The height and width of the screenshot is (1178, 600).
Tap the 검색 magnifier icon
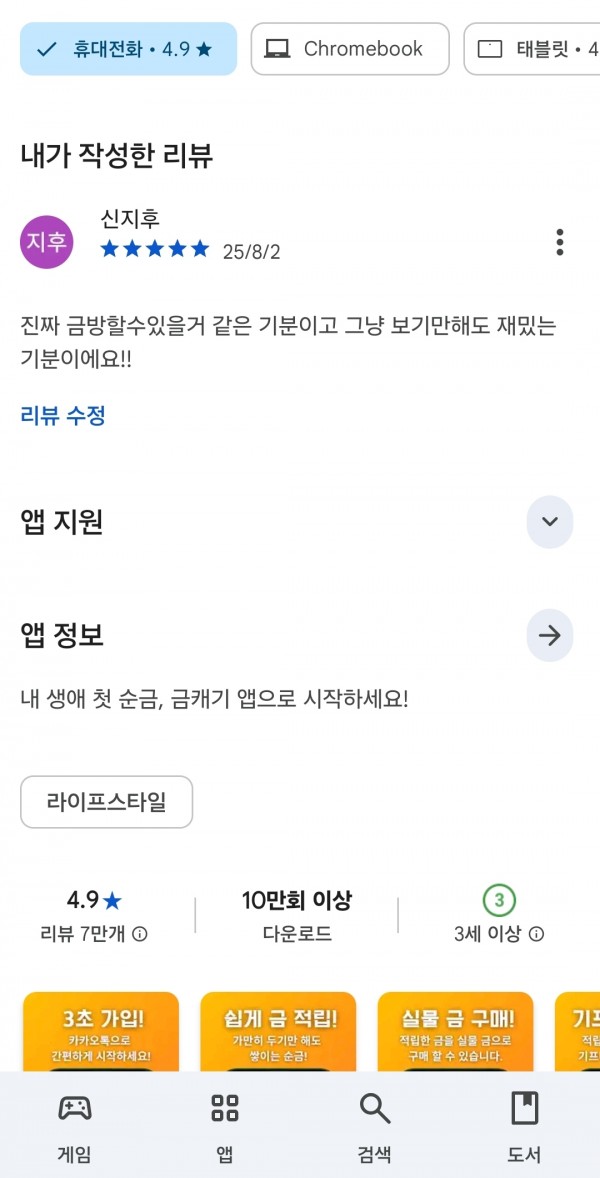[x=375, y=1108]
